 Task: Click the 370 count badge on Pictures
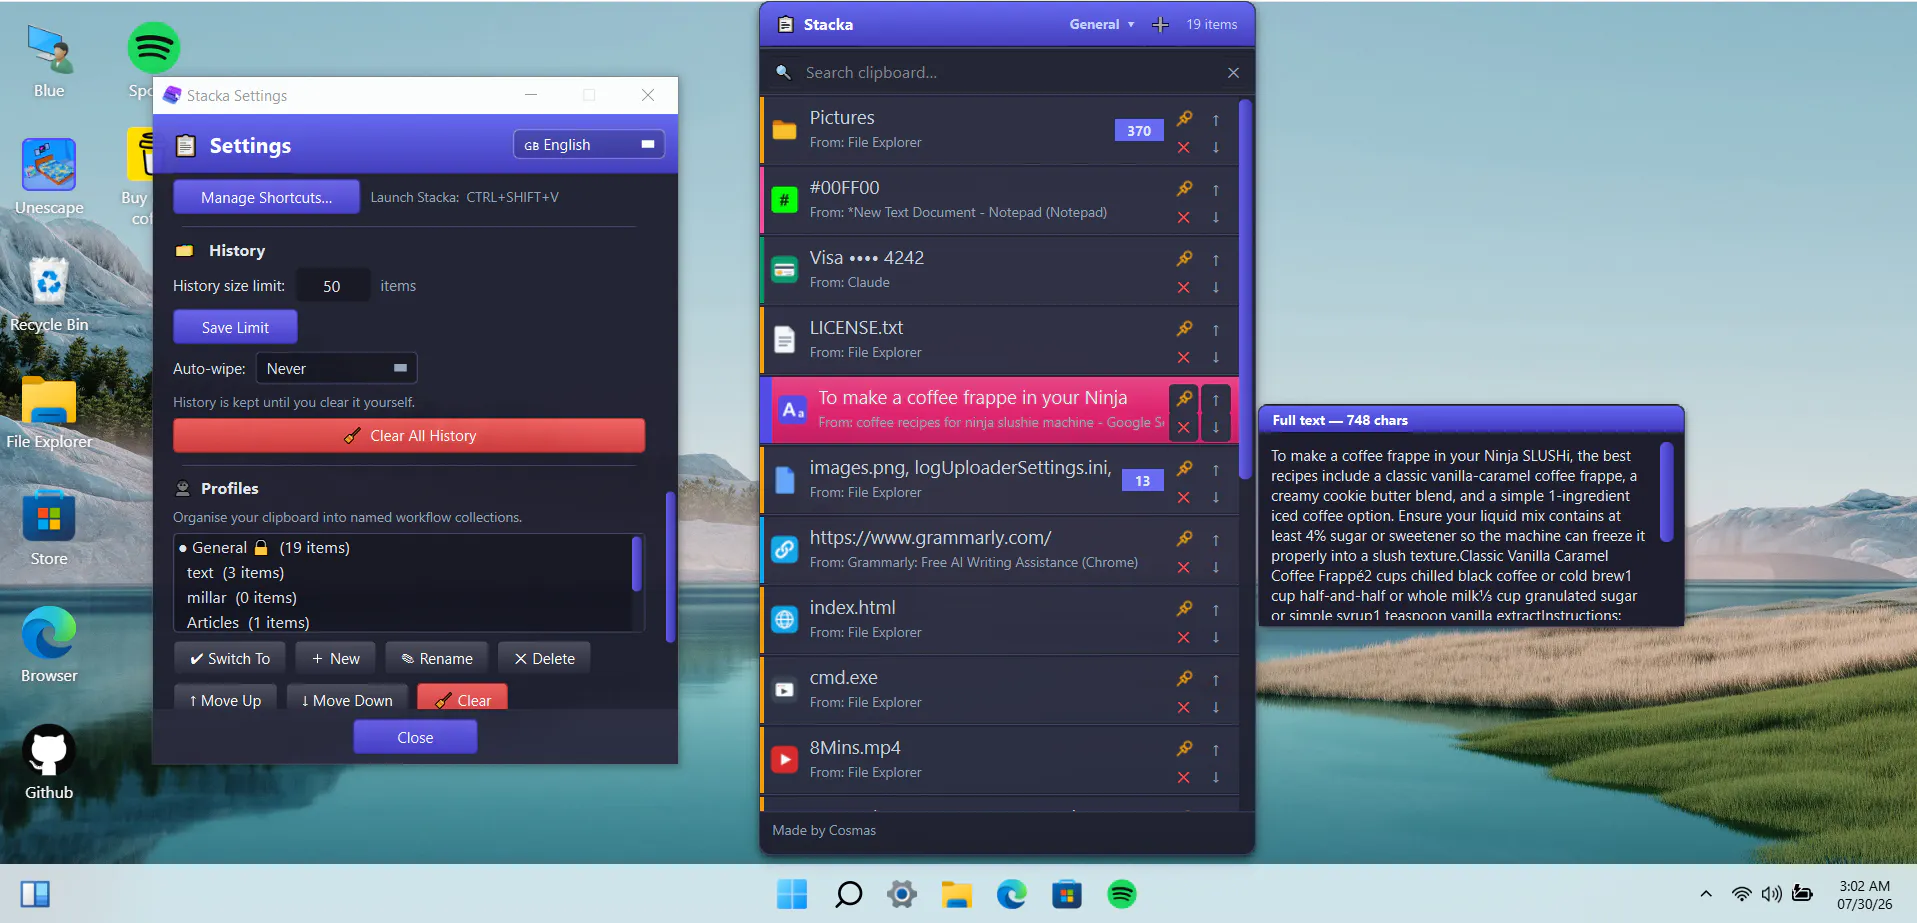click(1139, 131)
